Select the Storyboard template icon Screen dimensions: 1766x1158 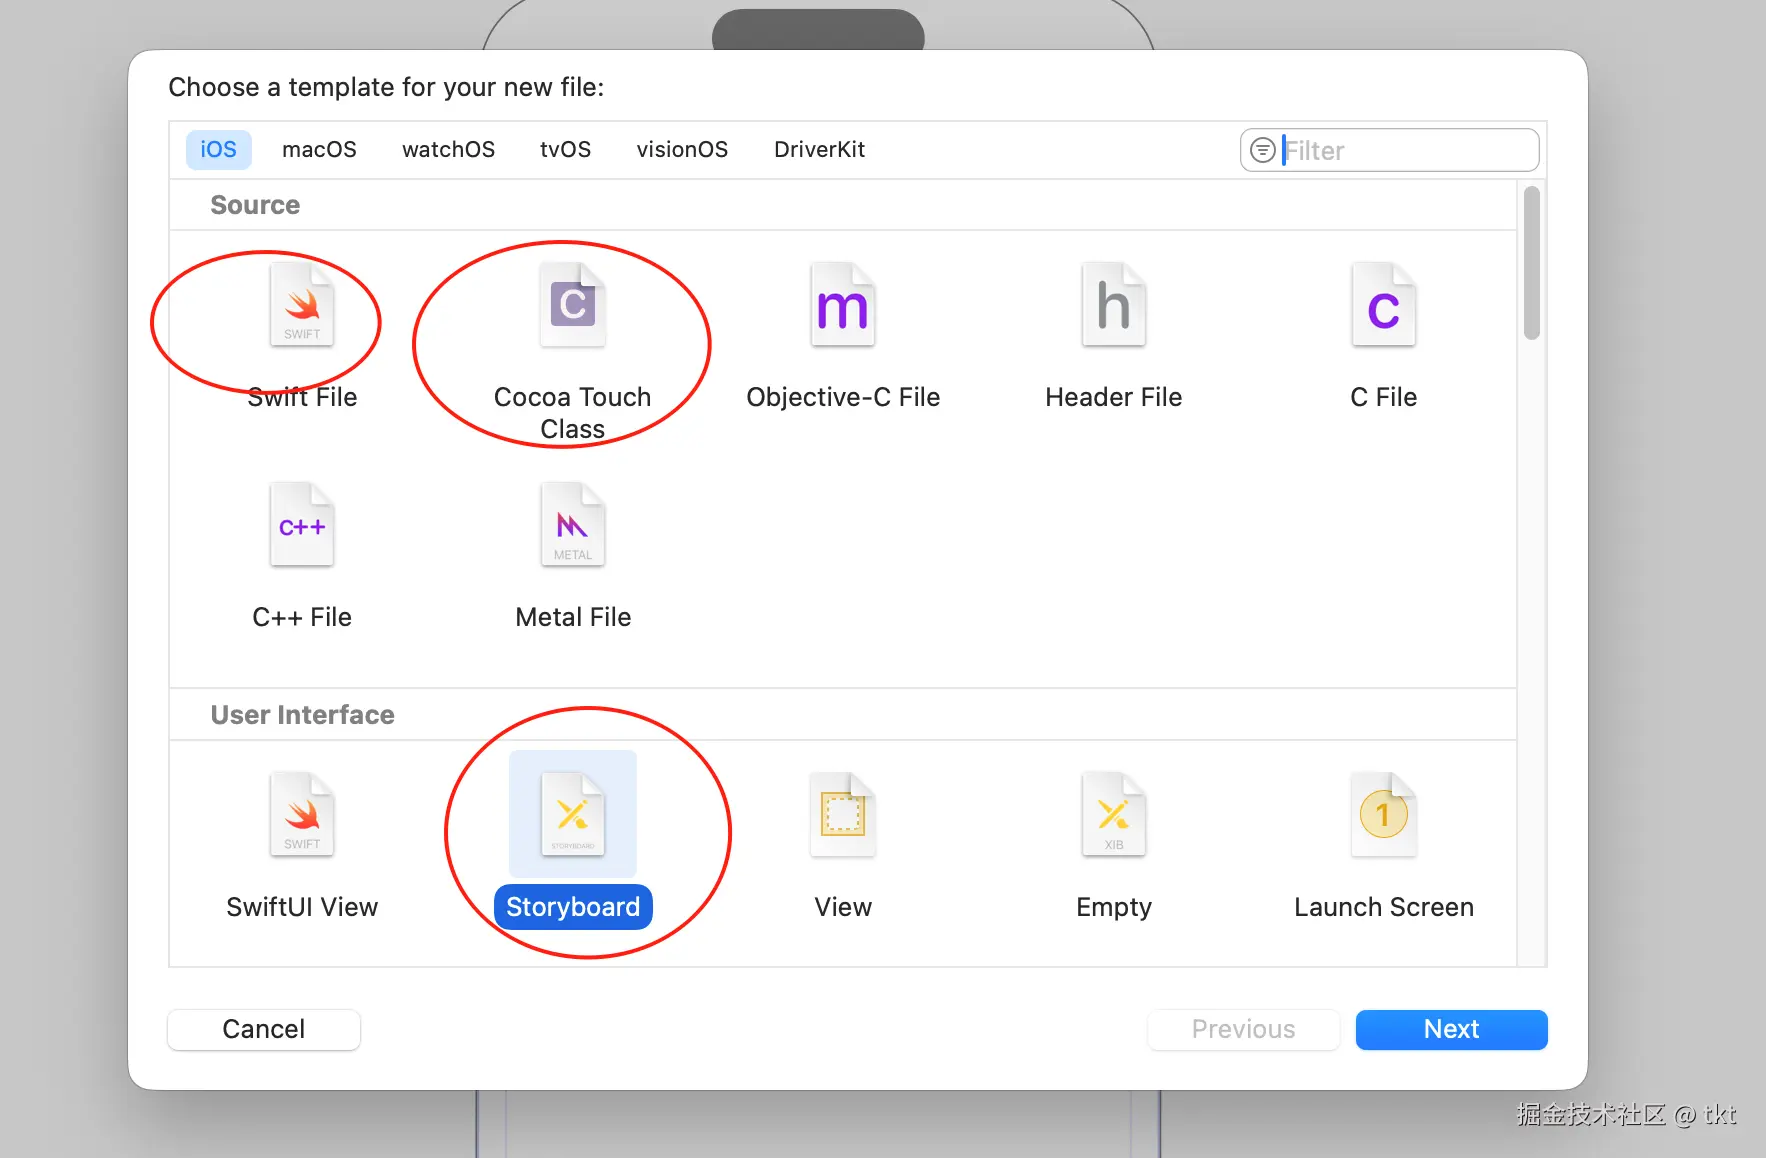click(573, 814)
